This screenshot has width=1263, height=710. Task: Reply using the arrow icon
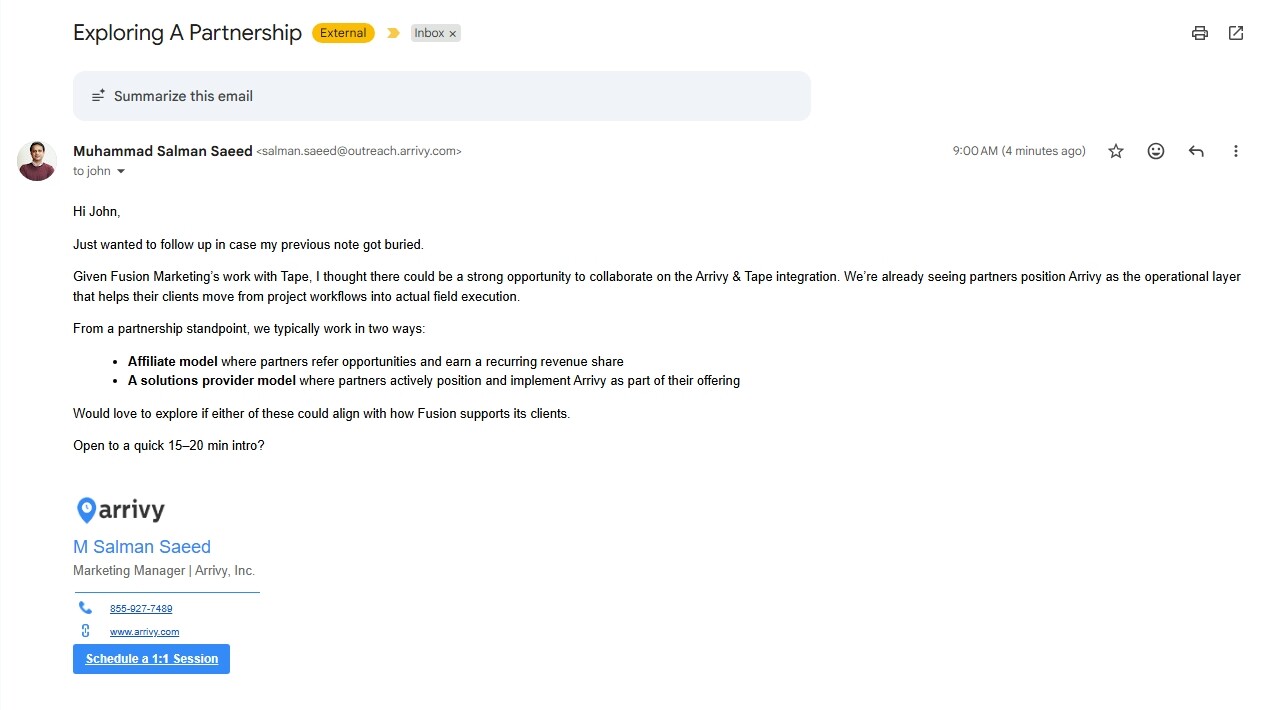1196,151
